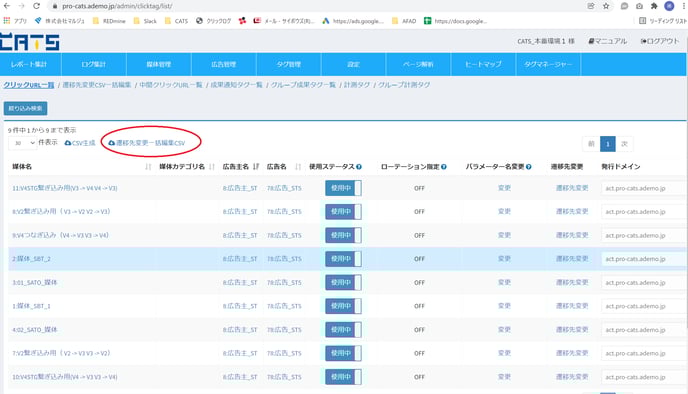Viewport: 688px width, 394px height.
Task: Toggle 使用中 switch for 2:媒体_SBT_2 row
Action: [343, 259]
